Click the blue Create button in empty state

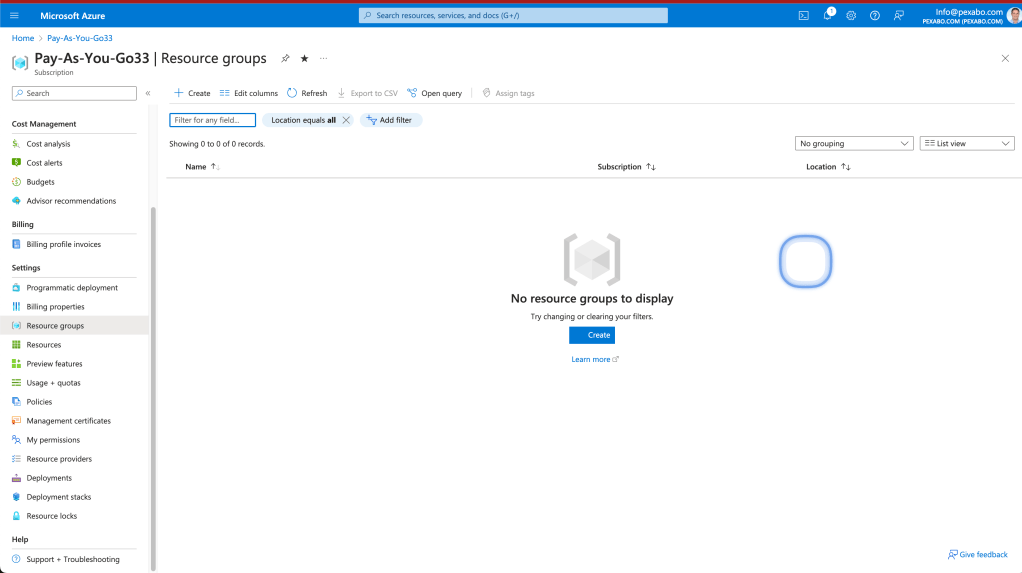click(592, 335)
